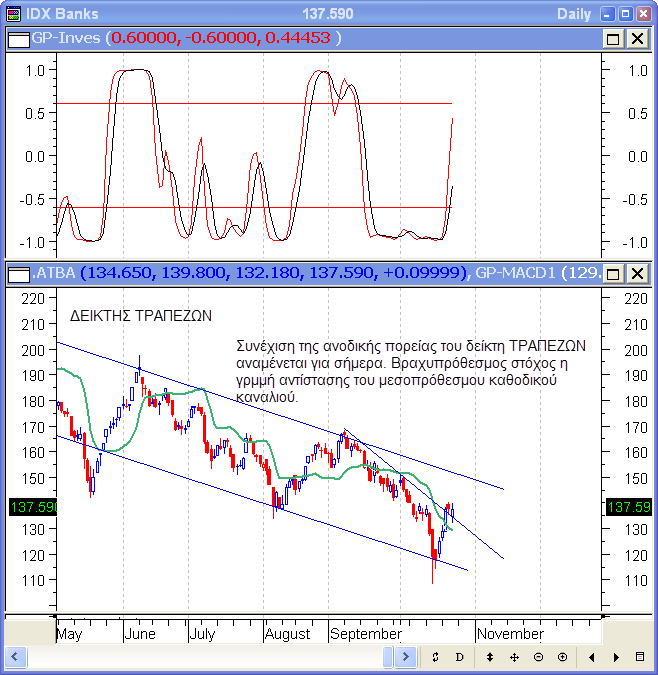This screenshot has width=658, height=675.
Task: Click the vertical rescale arrows icon
Action: [x=490, y=657]
